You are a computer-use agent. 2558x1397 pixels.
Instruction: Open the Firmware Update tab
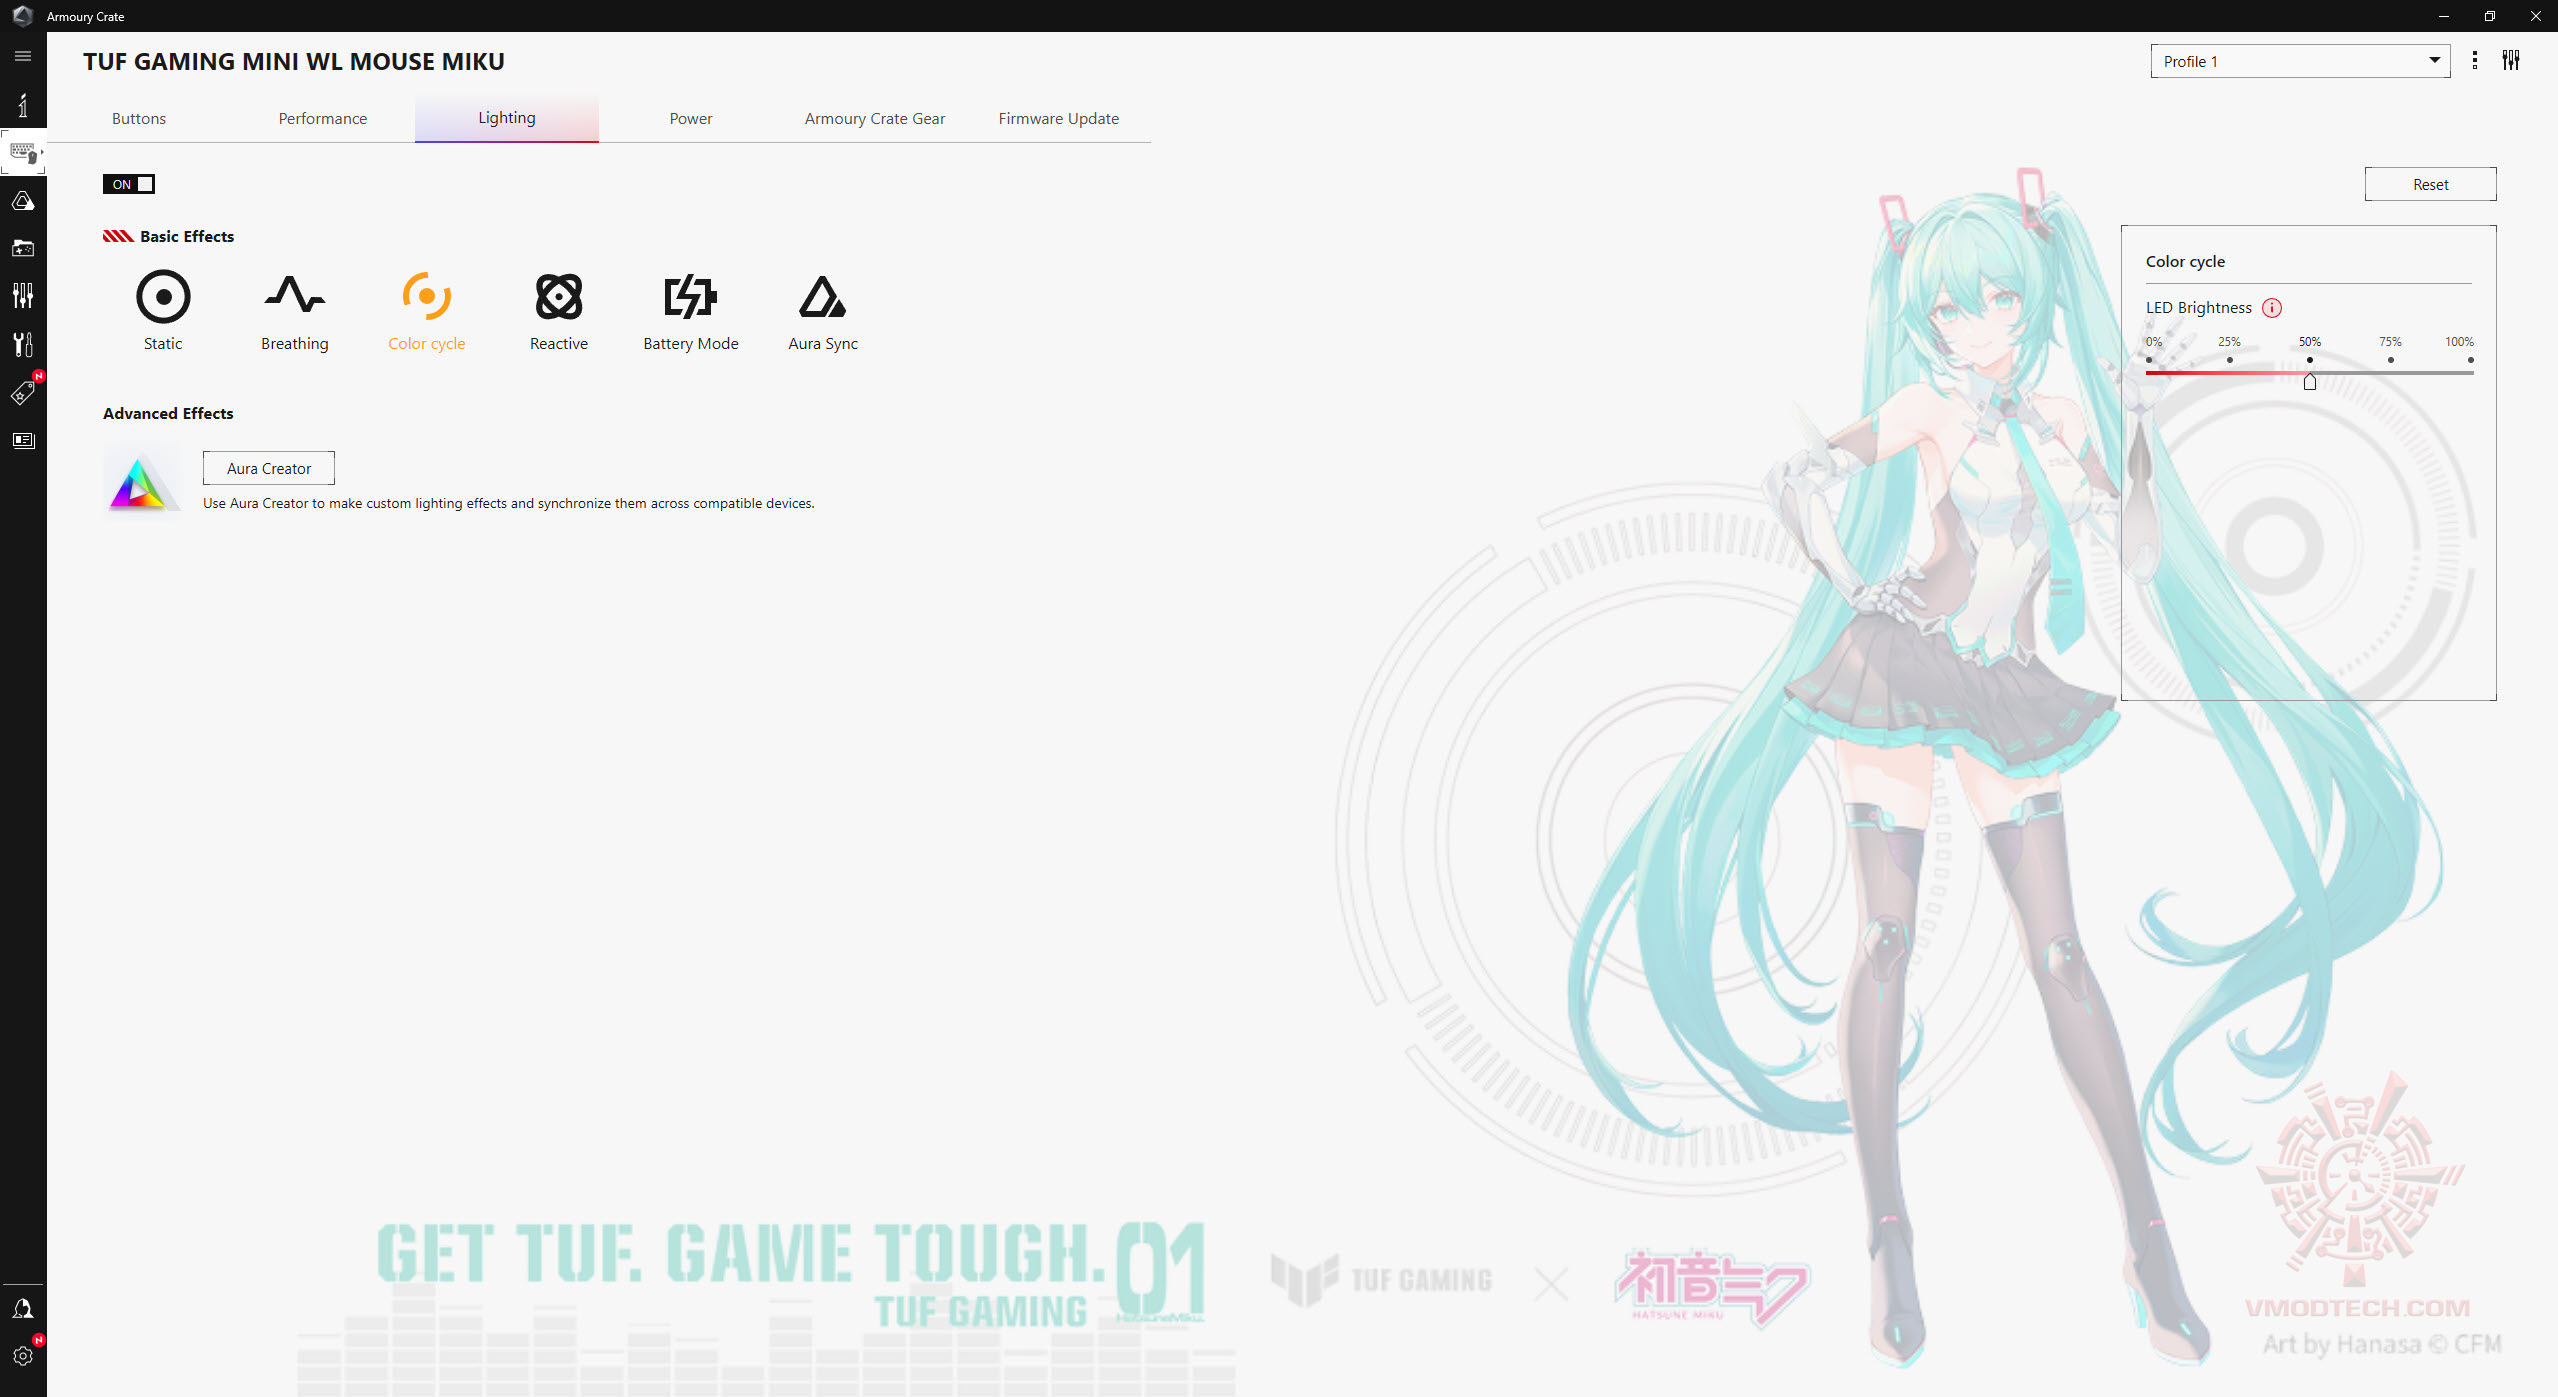1058,118
